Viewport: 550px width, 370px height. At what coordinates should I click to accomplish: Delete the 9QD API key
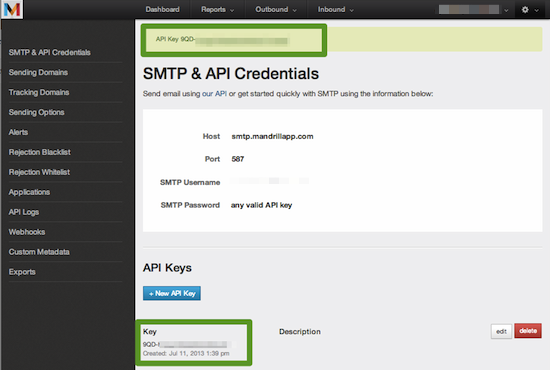coord(528,331)
